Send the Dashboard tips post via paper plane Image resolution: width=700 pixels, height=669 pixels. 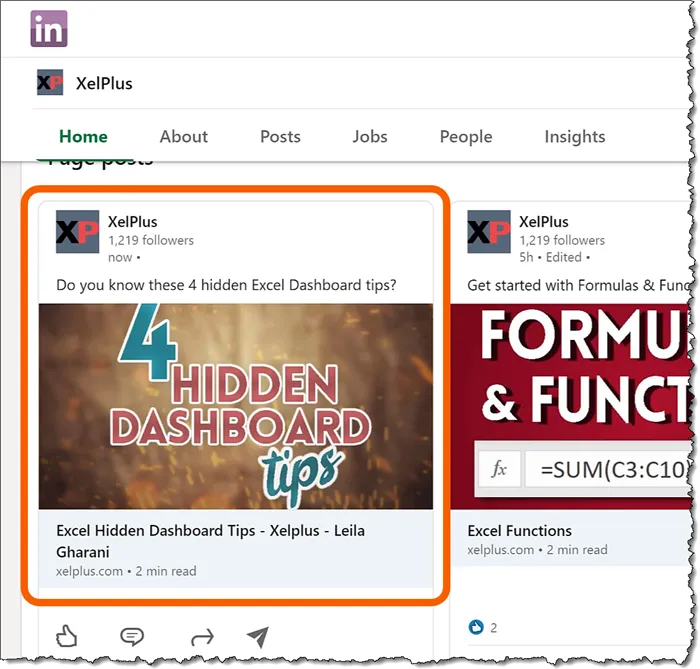[x=258, y=636]
